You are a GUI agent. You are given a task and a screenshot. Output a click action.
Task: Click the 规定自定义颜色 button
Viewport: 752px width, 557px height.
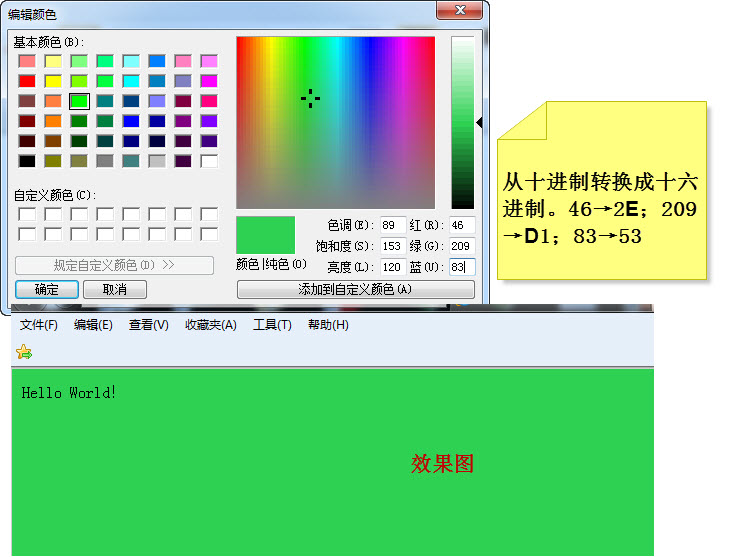pyautogui.click(x=114, y=265)
